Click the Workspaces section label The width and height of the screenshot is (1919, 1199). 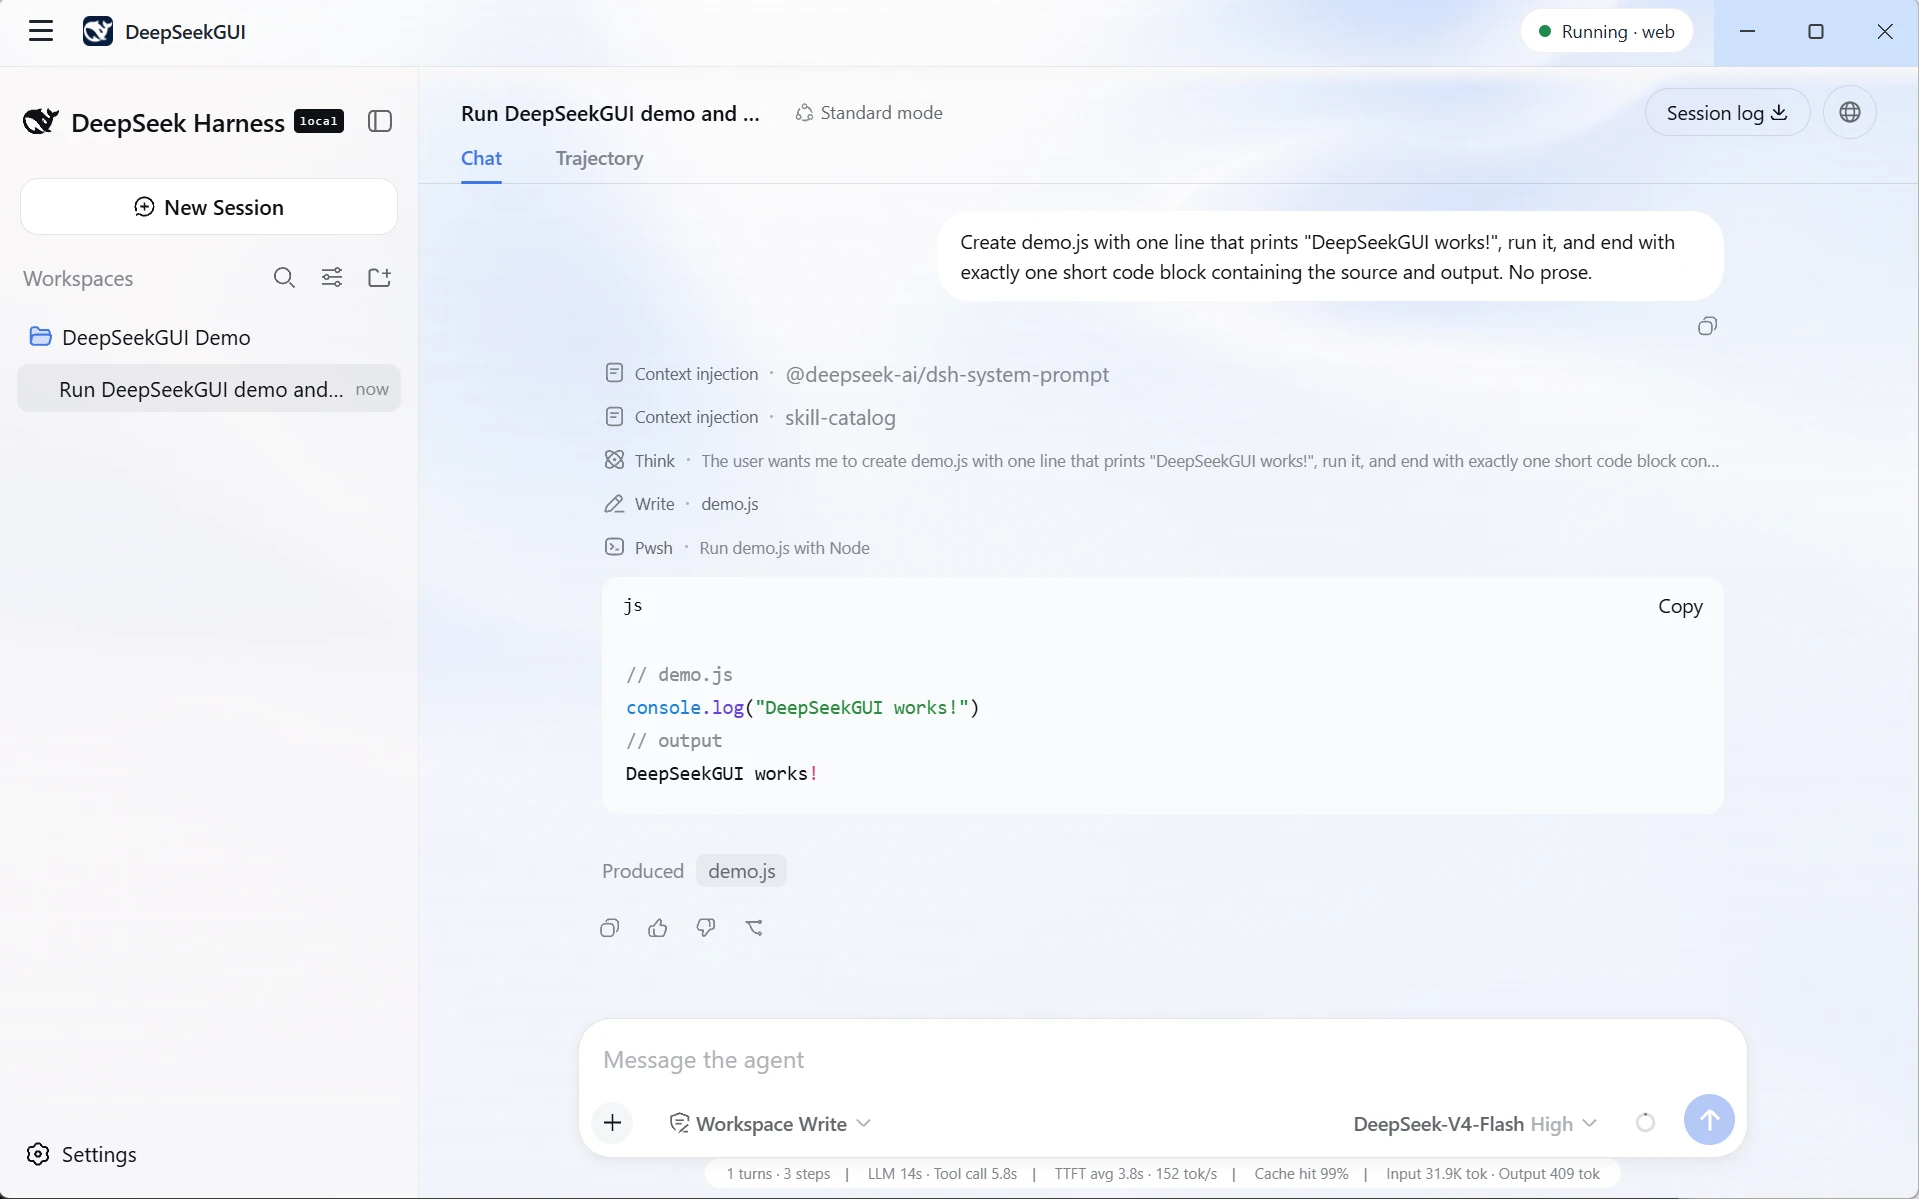point(78,278)
